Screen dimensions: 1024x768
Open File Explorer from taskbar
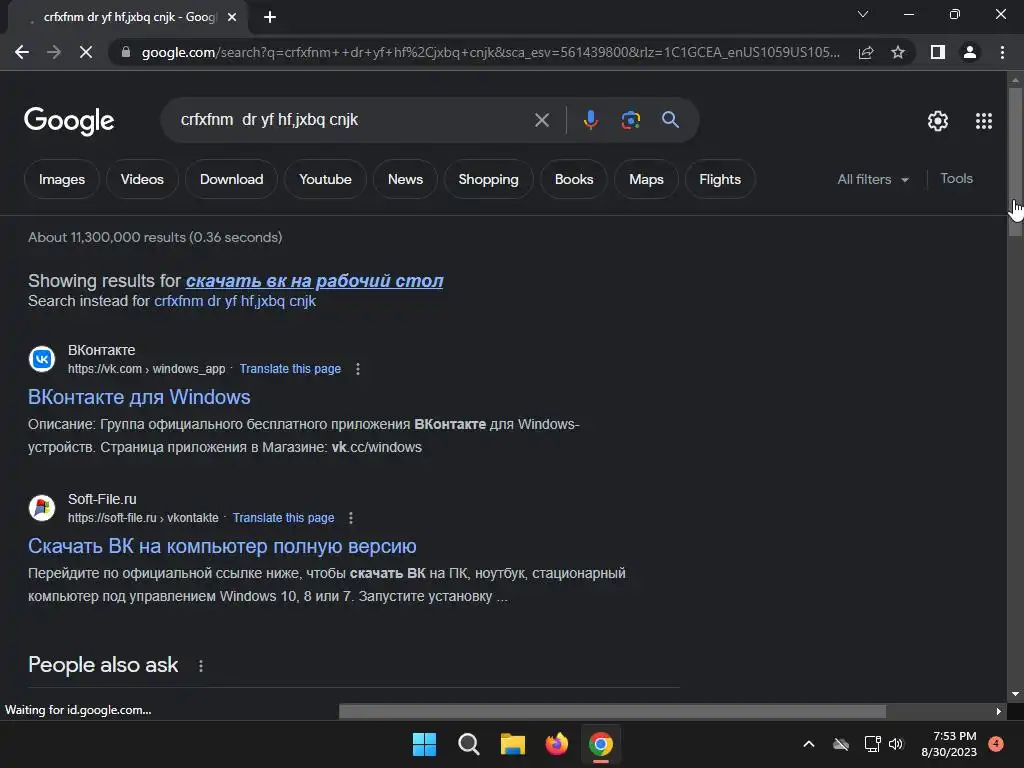point(513,744)
